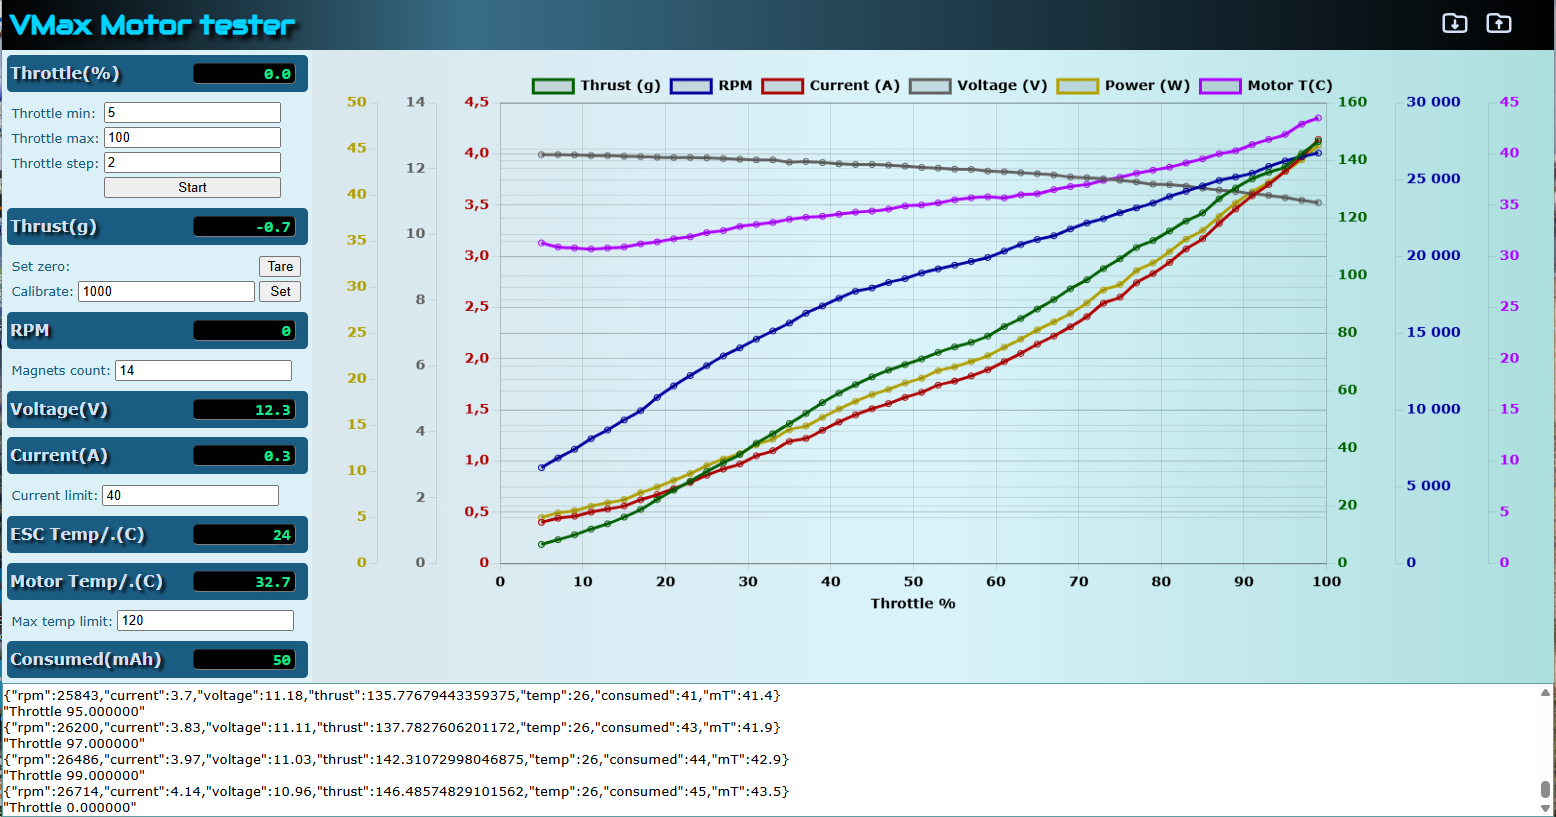Tare the thrust sensor
Image resolution: width=1556 pixels, height=817 pixels.
280,266
